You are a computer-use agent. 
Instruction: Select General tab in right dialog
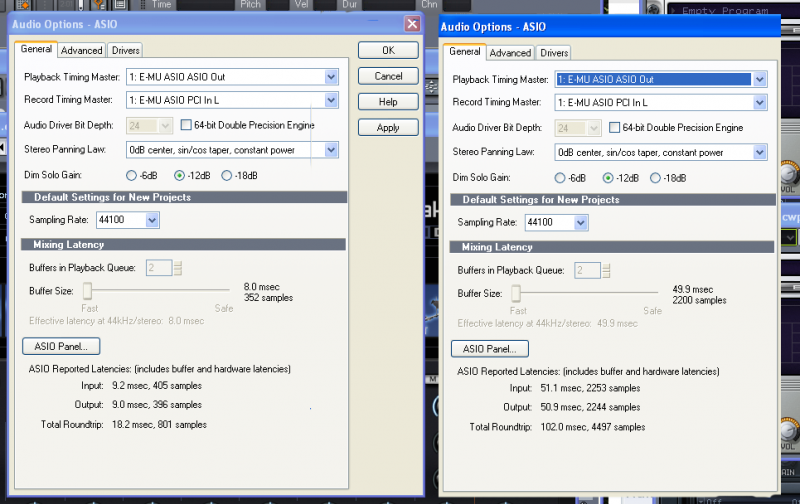tap(463, 52)
